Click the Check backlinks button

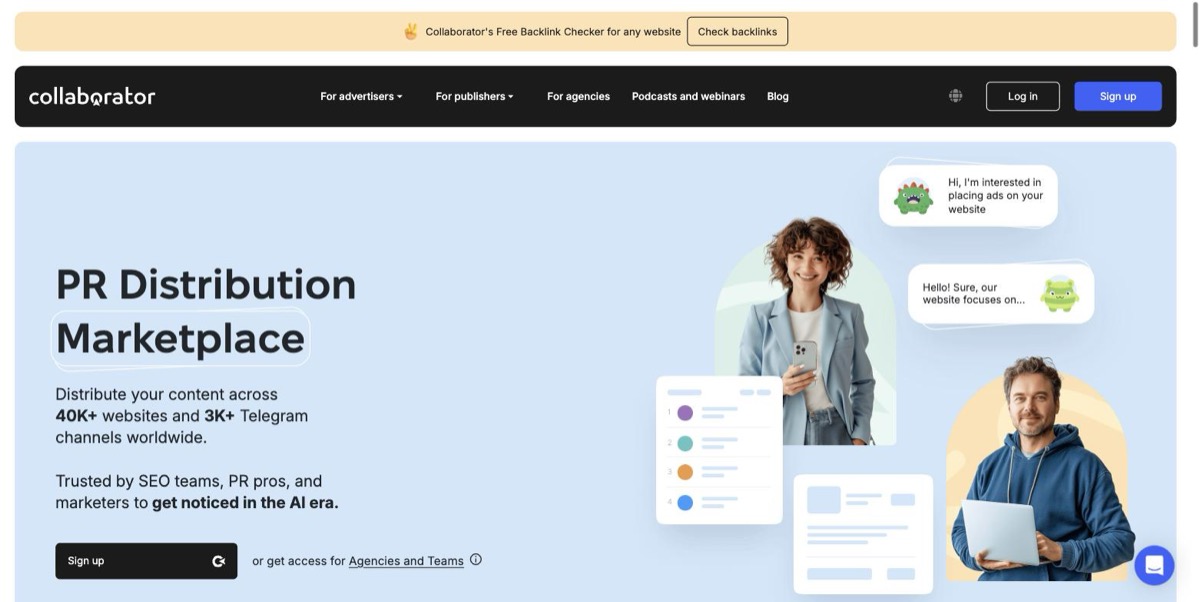(738, 32)
